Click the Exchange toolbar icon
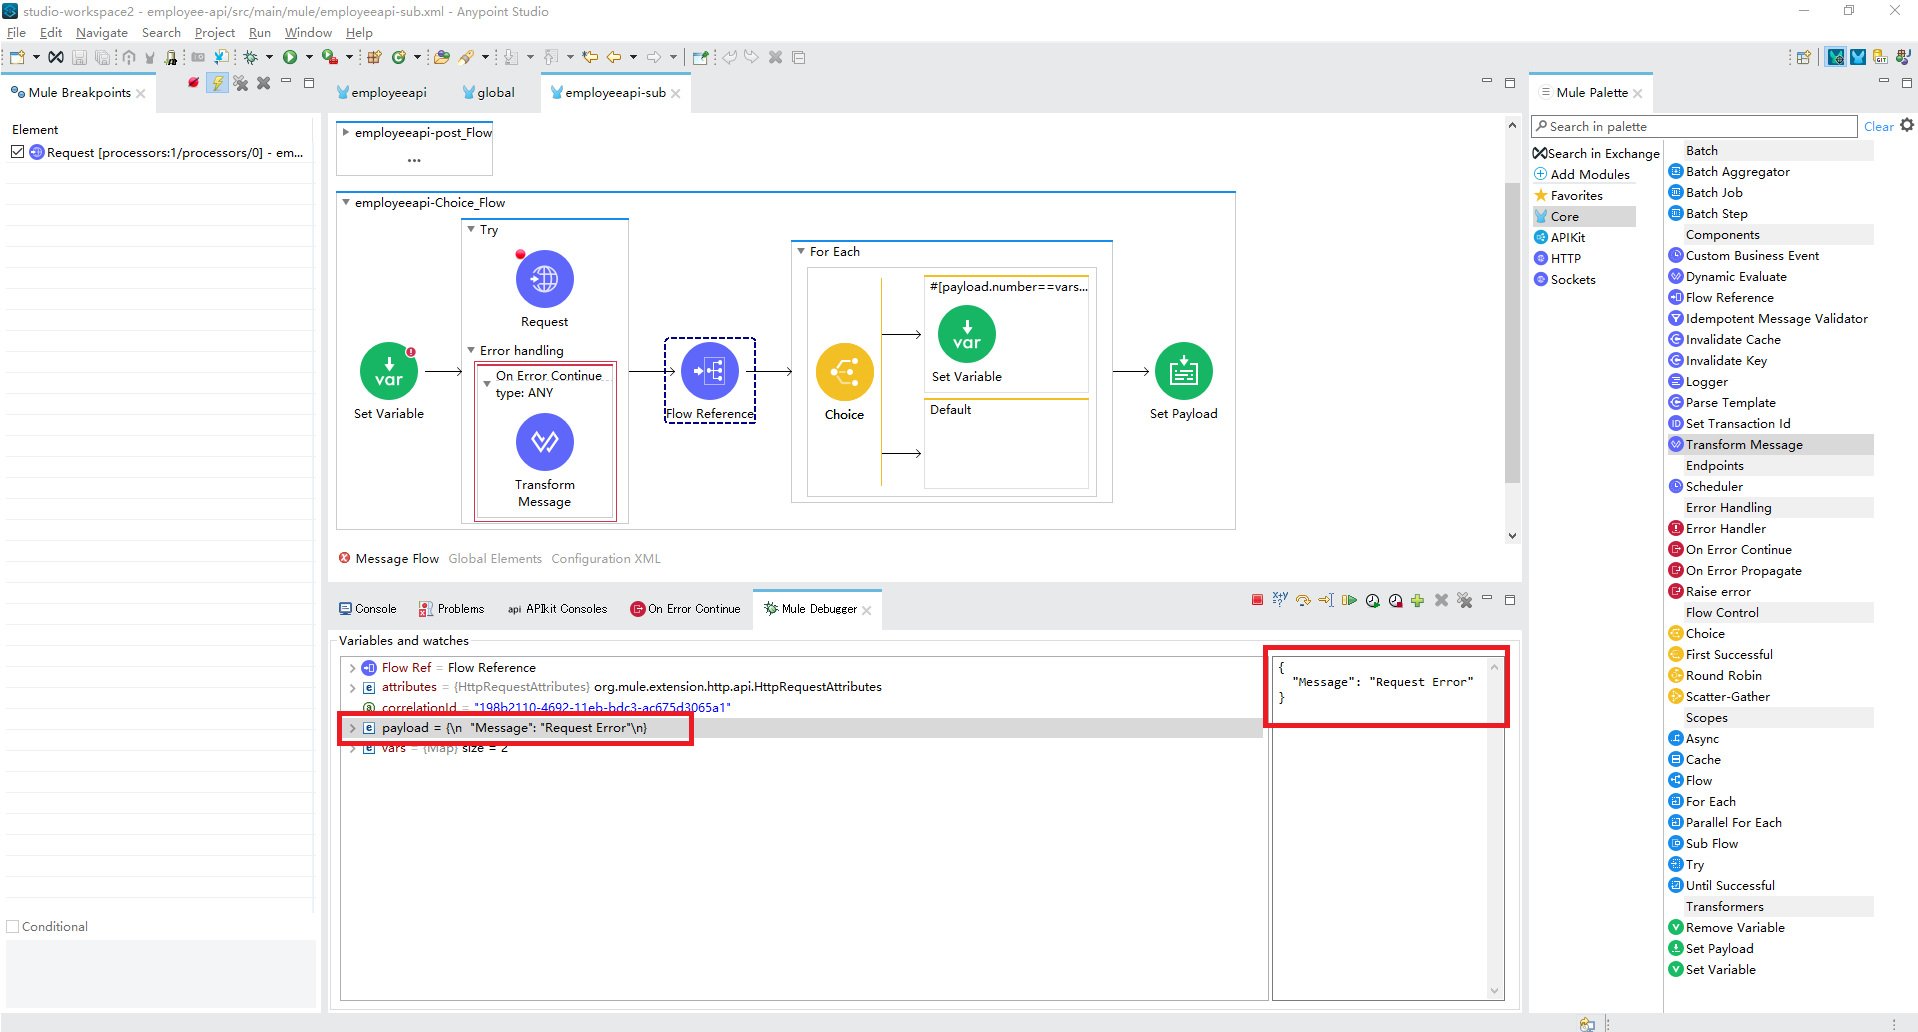This screenshot has height=1032, width=1918. [56, 57]
